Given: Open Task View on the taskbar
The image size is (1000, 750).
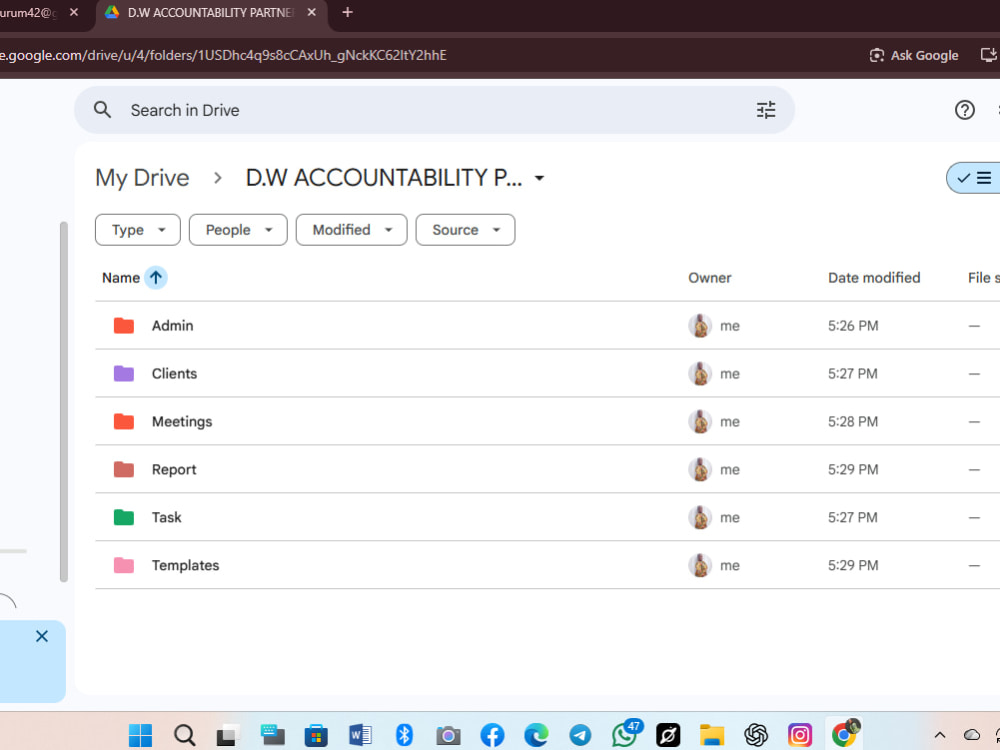Looking at the screenshot, I should pyautogui.click(x=228, y=735).
